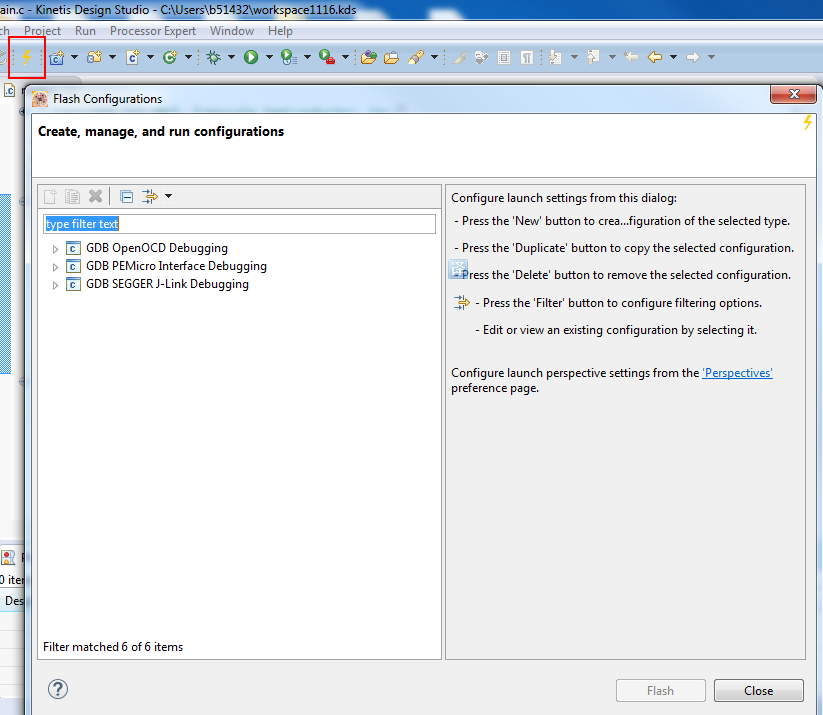Click the Delete launch configuration X icon
The height and width of the screenshot is (715, 823).
[96, 196]
